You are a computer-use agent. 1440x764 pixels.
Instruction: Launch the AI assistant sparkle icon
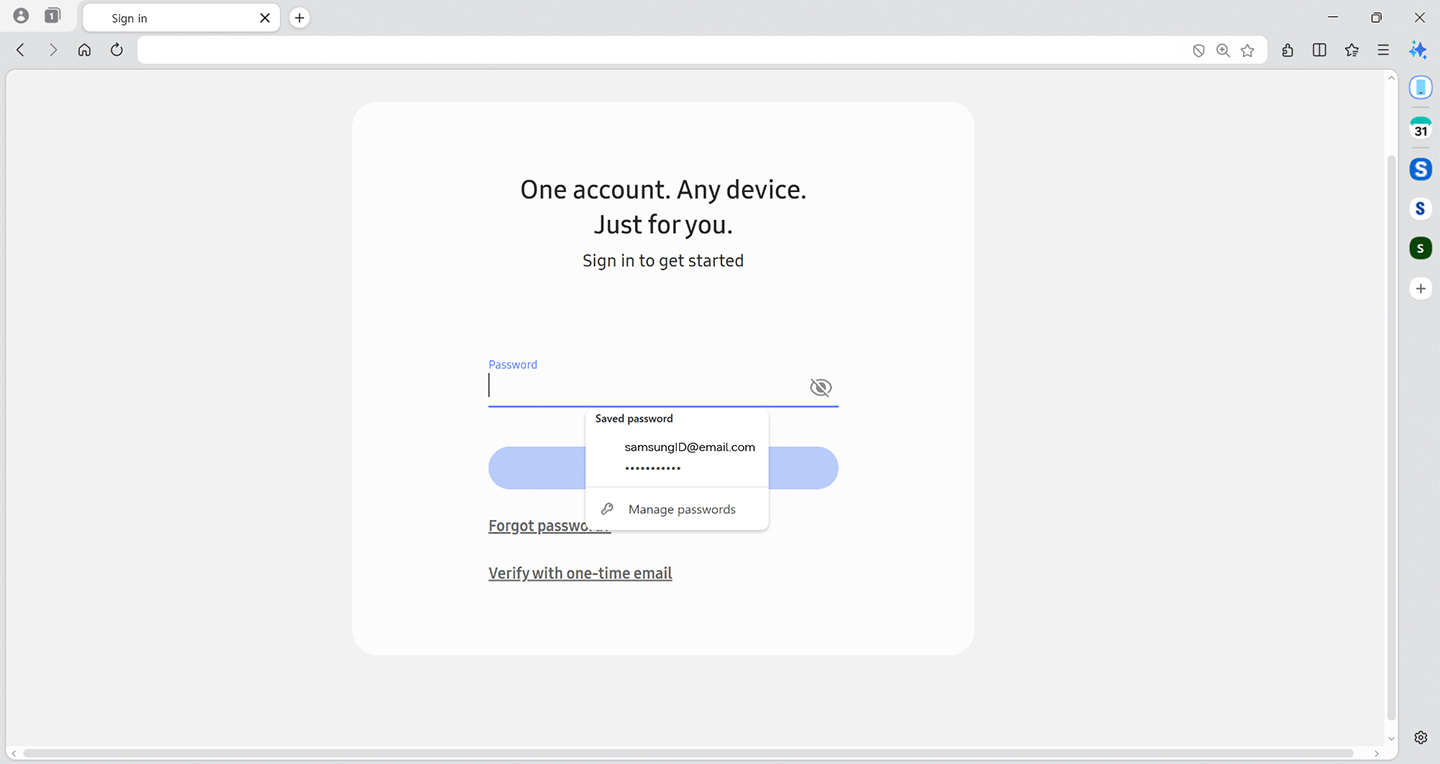[1419, 49]
